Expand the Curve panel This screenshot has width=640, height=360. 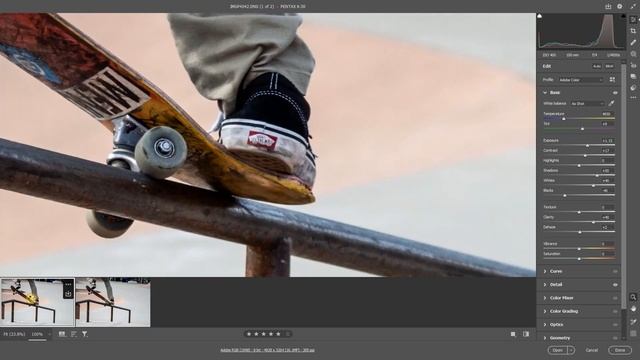(545, 271)
